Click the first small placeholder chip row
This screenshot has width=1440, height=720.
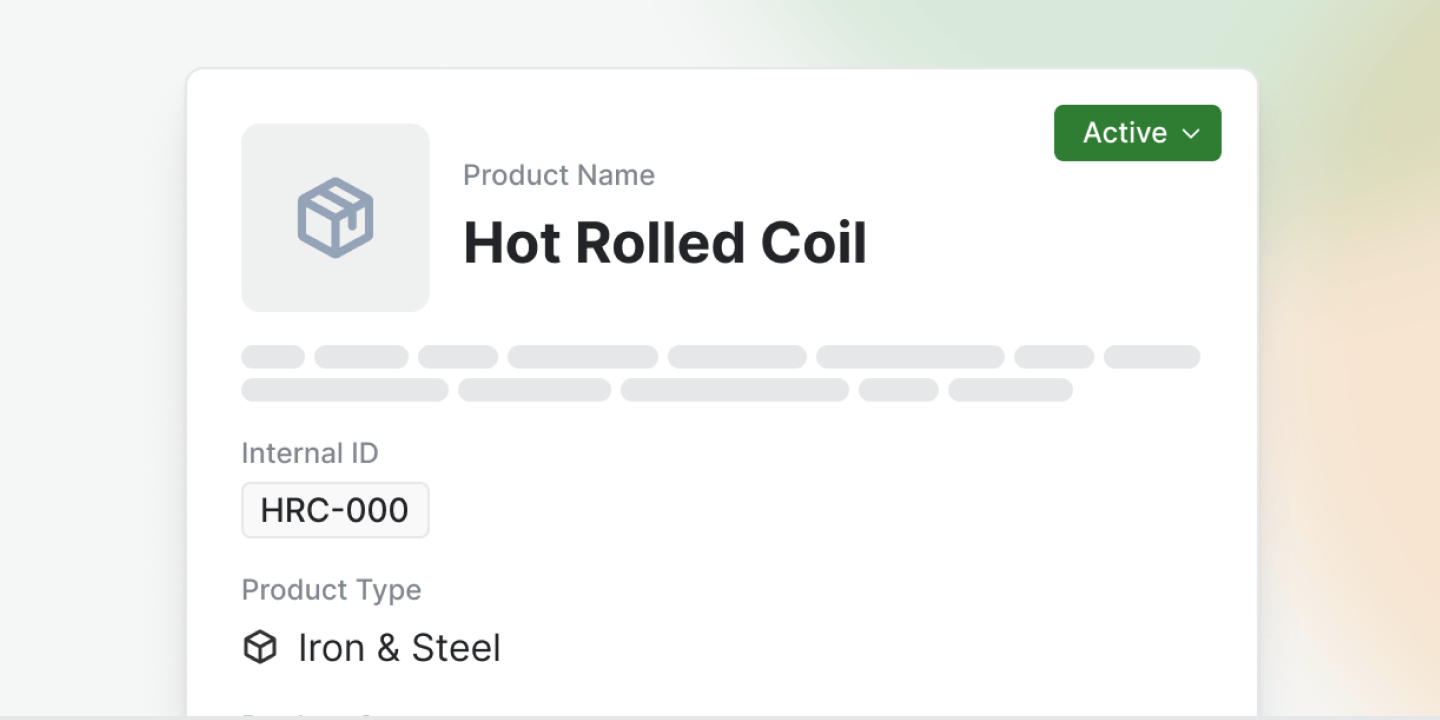[x=272, y=356]
